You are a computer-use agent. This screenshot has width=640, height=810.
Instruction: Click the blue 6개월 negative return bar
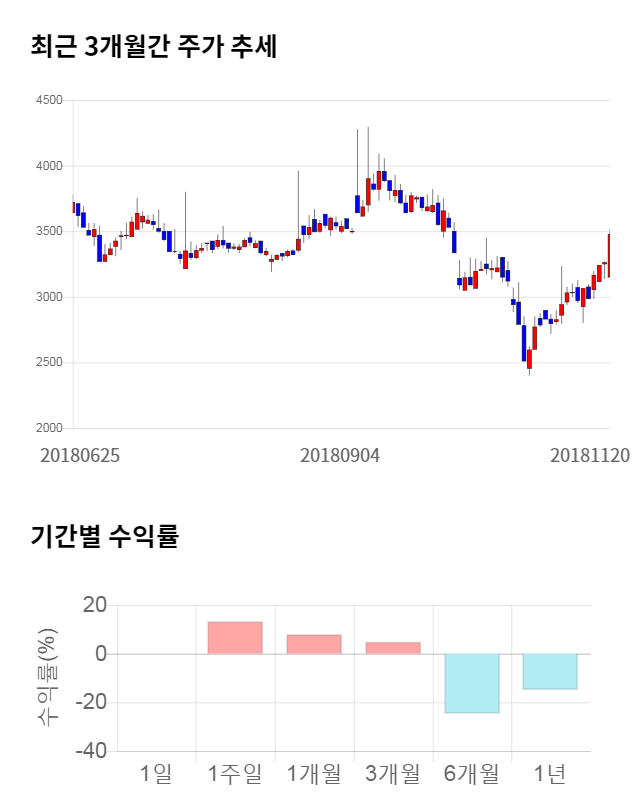[472, 683]
